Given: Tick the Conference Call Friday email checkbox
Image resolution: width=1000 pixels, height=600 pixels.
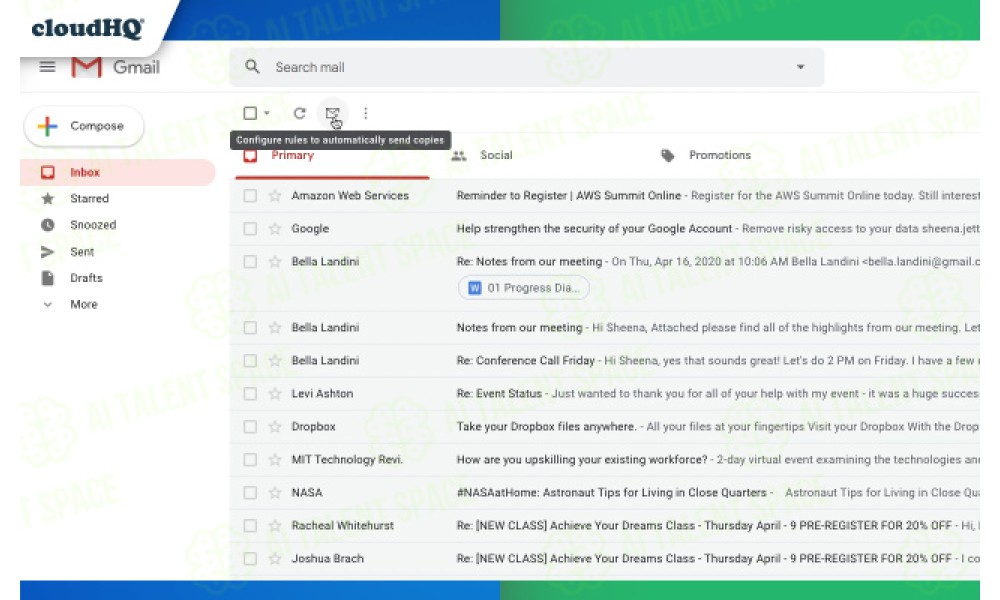Looking at the screenshot, I should [x=250, y=361].
